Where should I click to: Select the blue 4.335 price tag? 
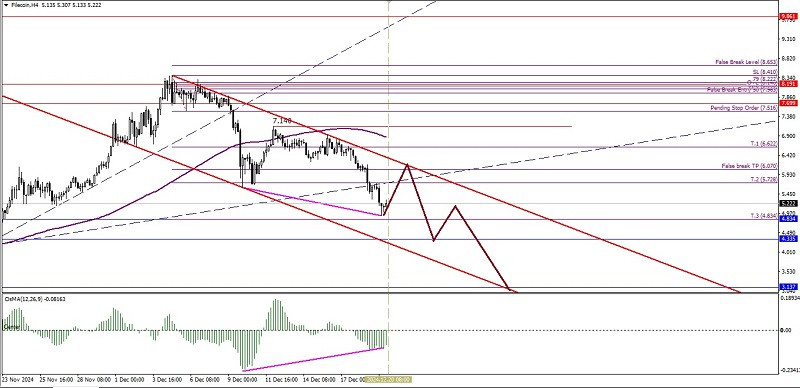coord(788,238)
